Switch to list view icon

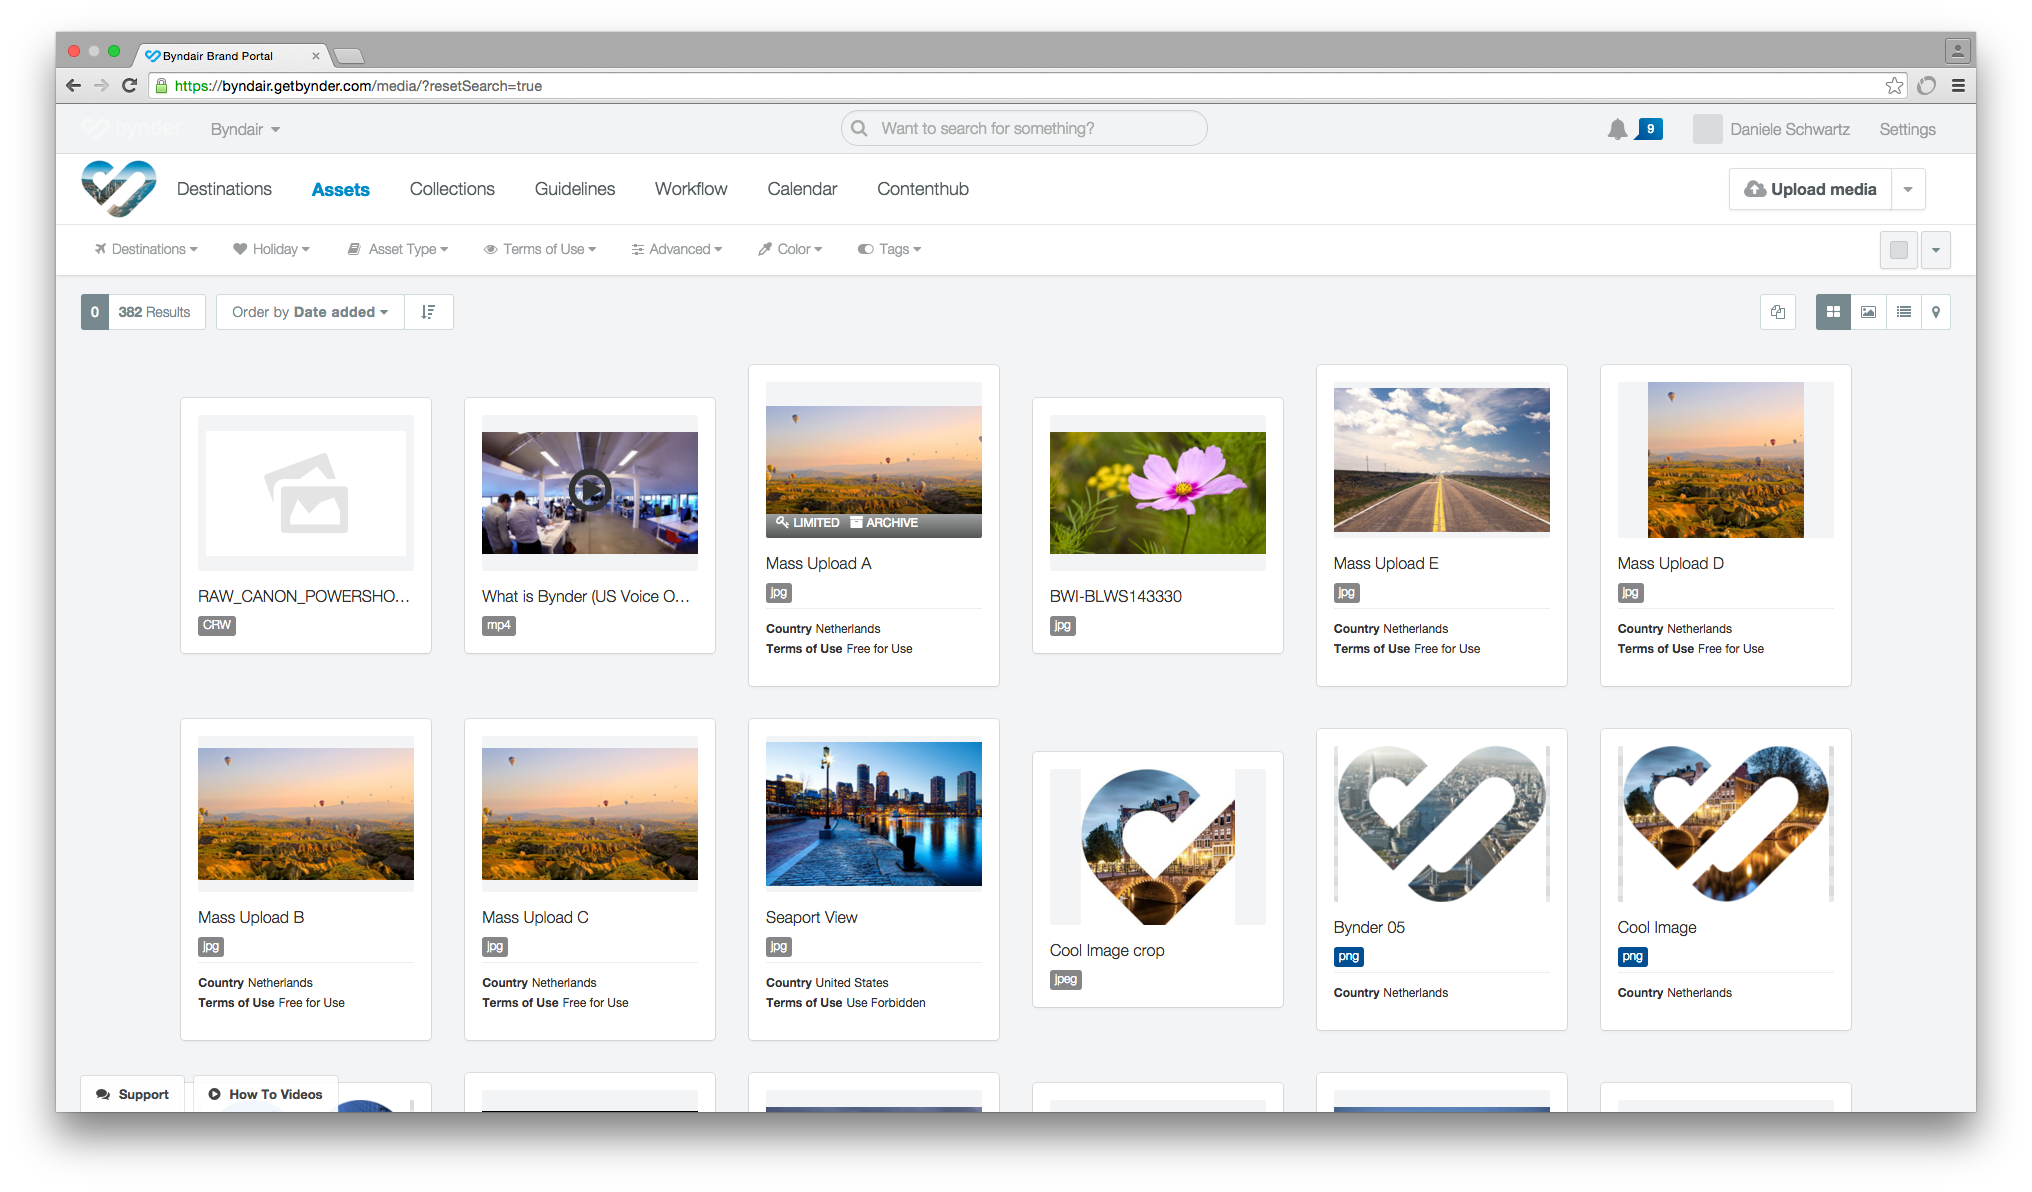point(1903,312)
